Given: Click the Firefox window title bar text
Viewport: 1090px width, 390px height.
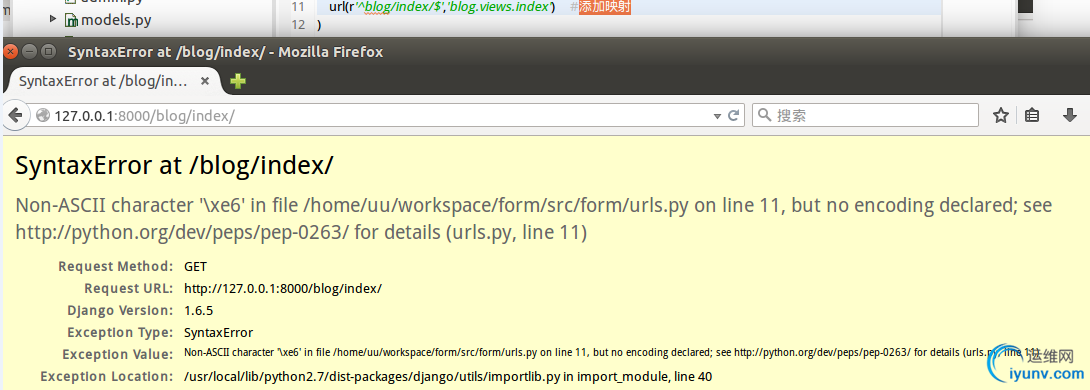Looking at the screenshot, I should tap(225, 52).
